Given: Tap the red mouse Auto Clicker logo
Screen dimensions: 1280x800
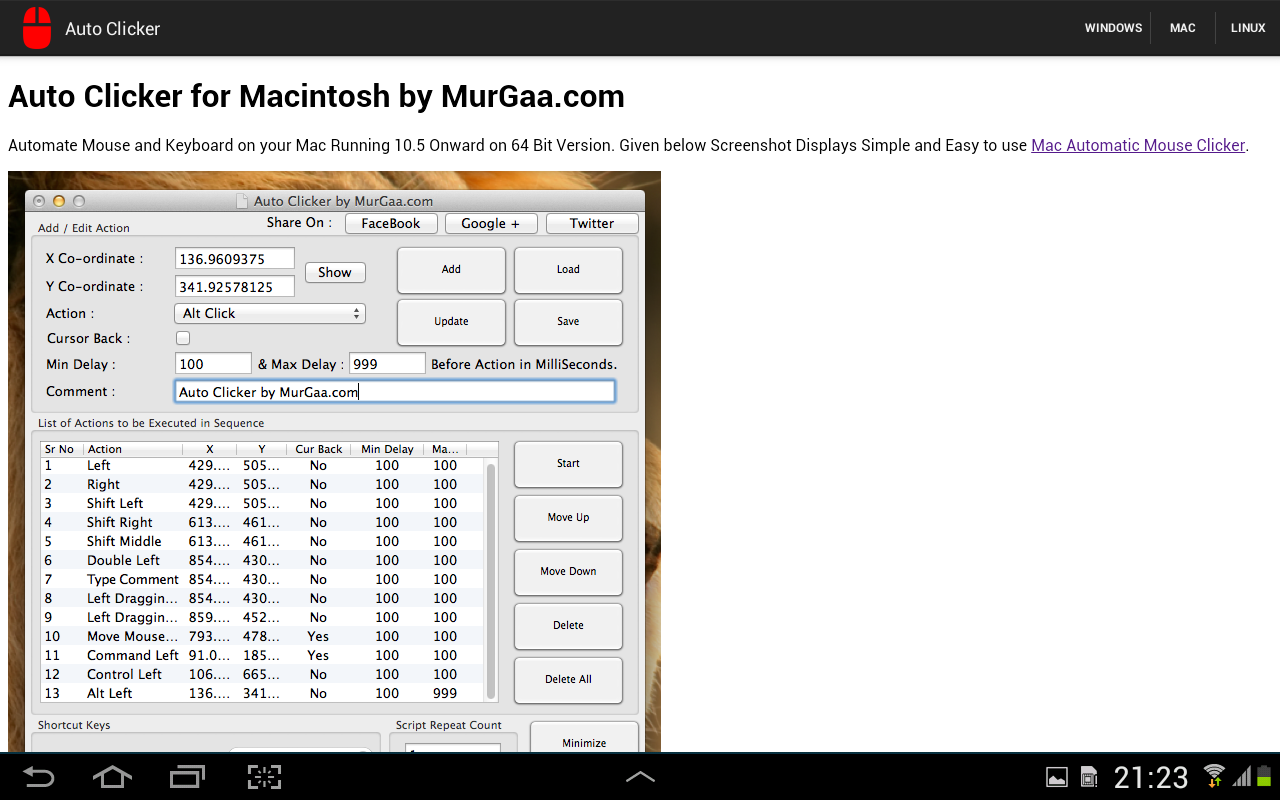Looking at the screenshot, I should [37, 28].
